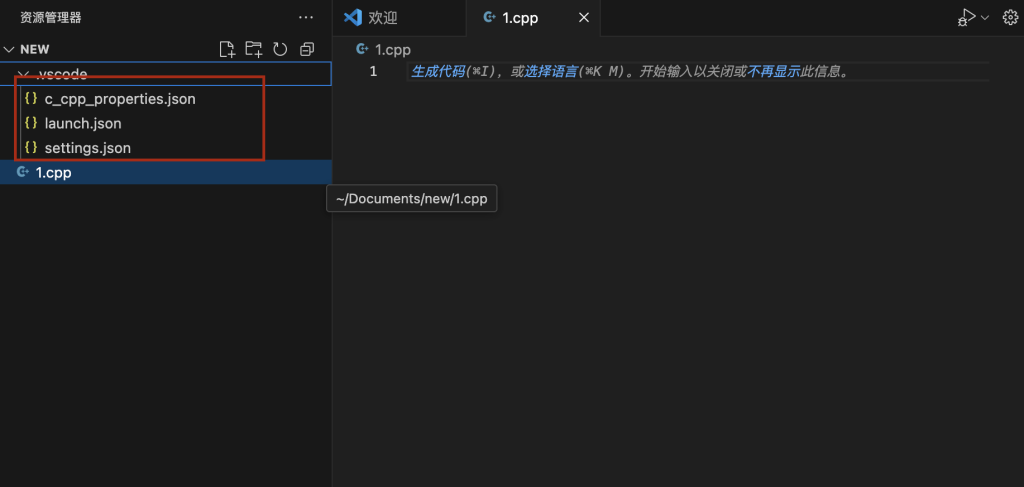The image size is (1024, 487).
Task: Select 1.cpp in the explorer tree
Action: coord(54,172)
